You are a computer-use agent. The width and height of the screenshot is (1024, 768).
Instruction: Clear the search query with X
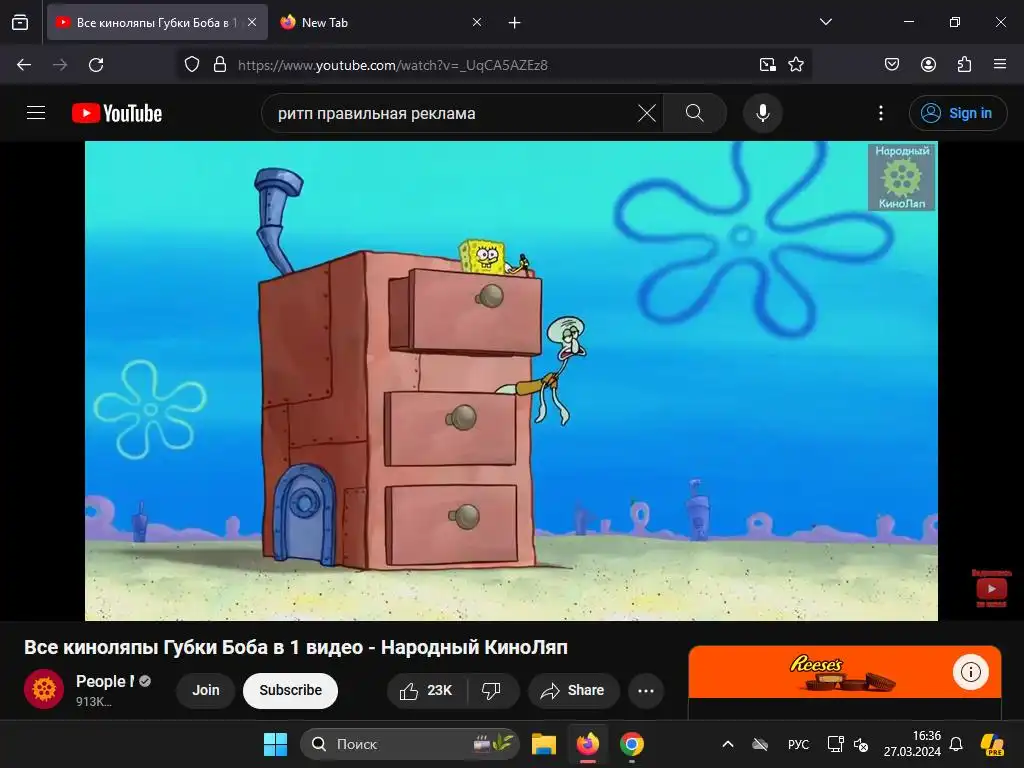pos(647,114)
